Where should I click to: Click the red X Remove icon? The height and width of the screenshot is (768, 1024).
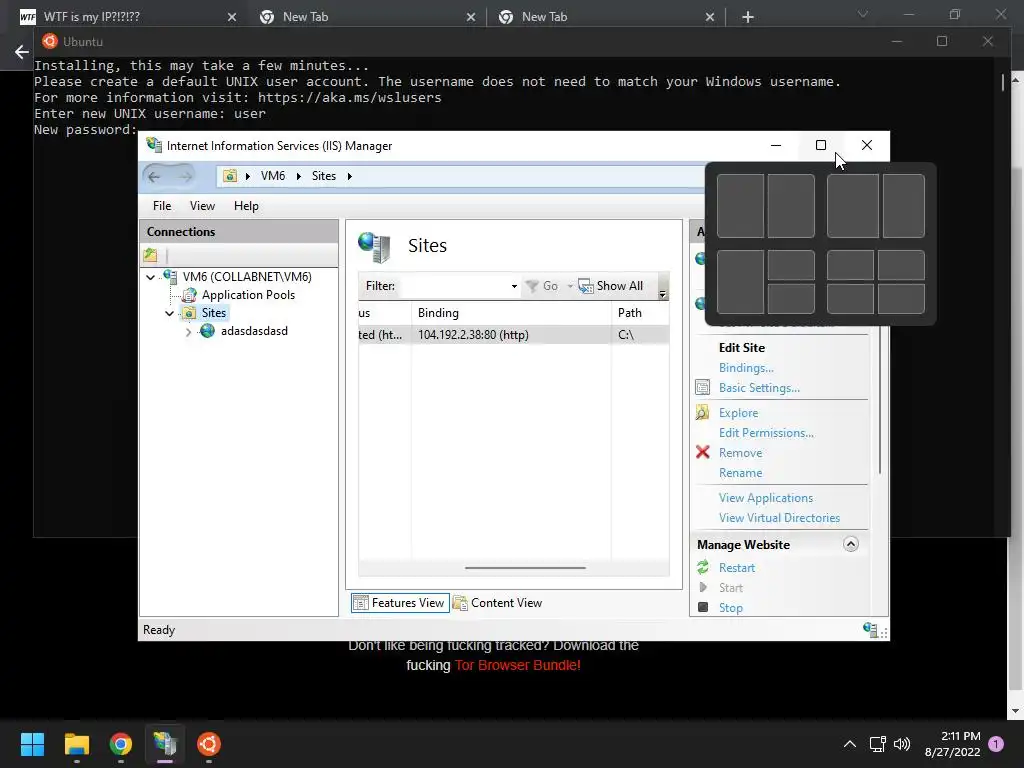point(703,452)
